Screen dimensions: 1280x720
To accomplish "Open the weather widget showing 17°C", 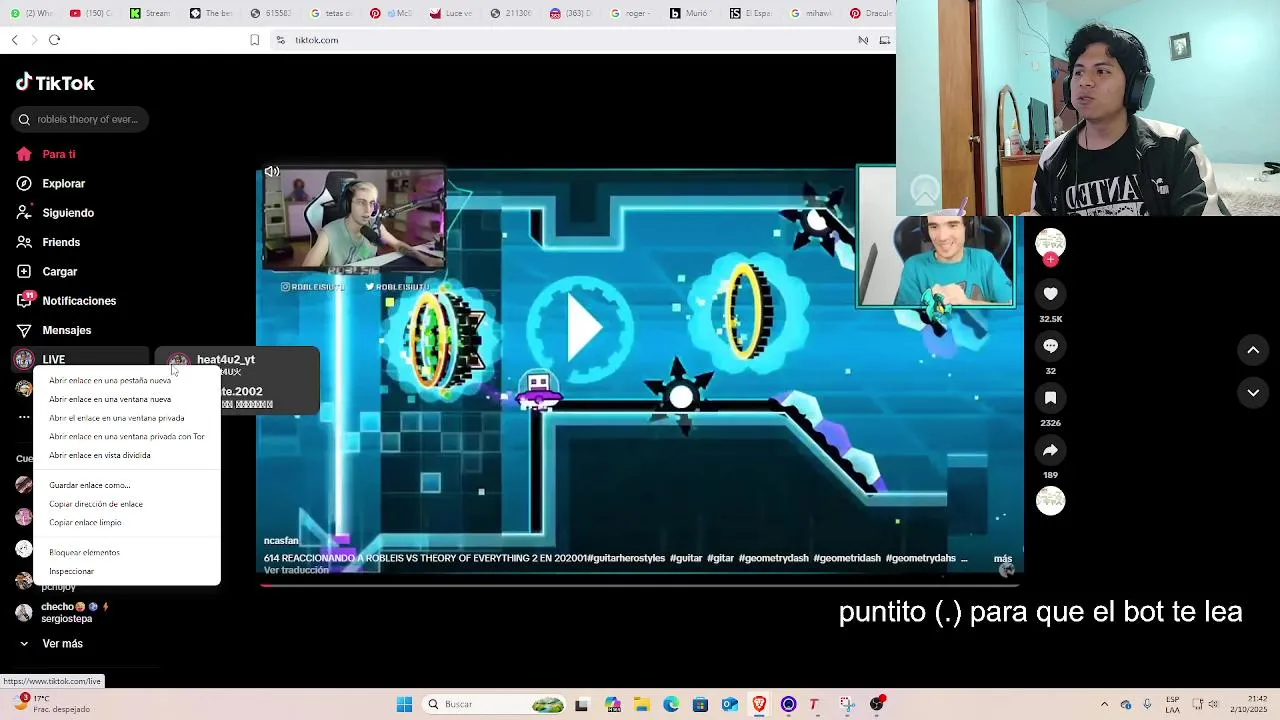I will (x=52, y=704).
